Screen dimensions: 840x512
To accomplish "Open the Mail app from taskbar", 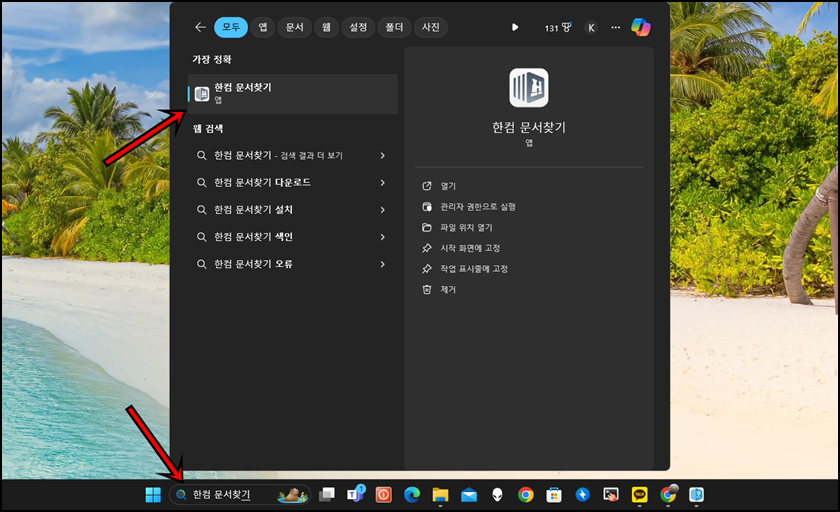I will [x=469, y=495].
